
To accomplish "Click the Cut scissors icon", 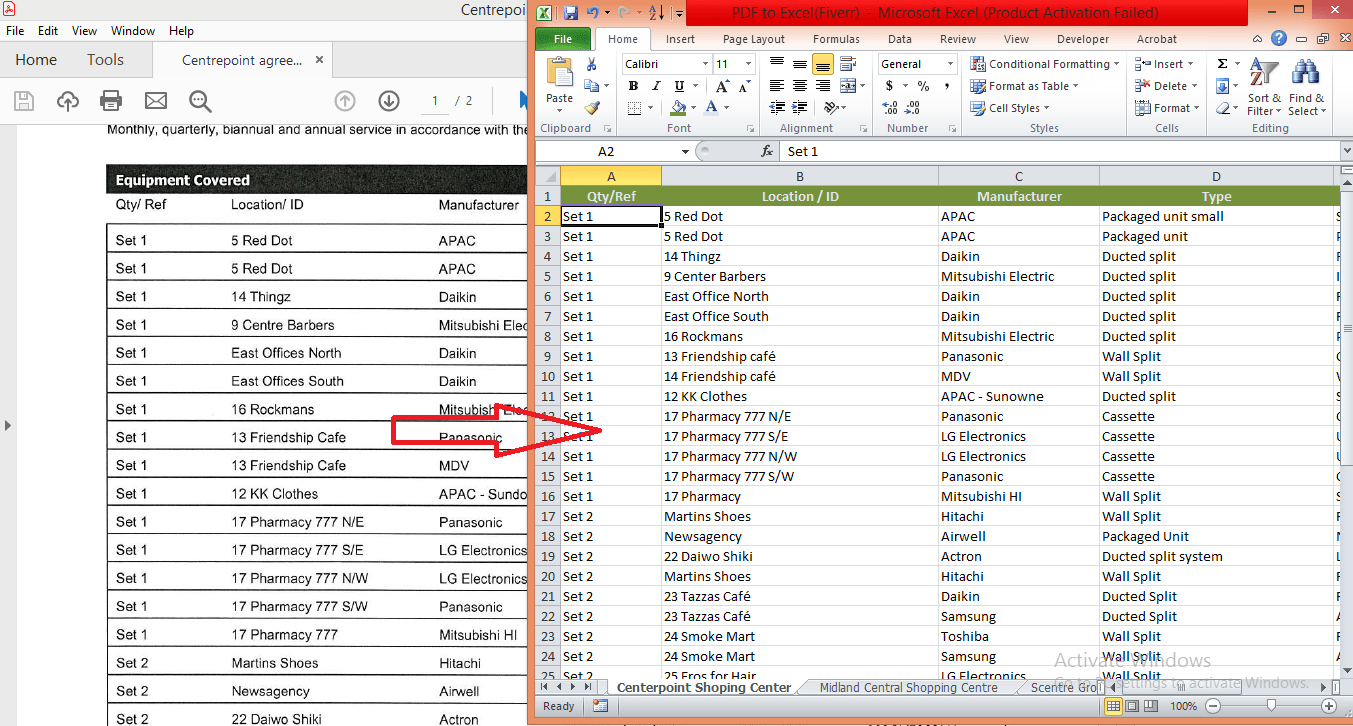I will 591,64.
